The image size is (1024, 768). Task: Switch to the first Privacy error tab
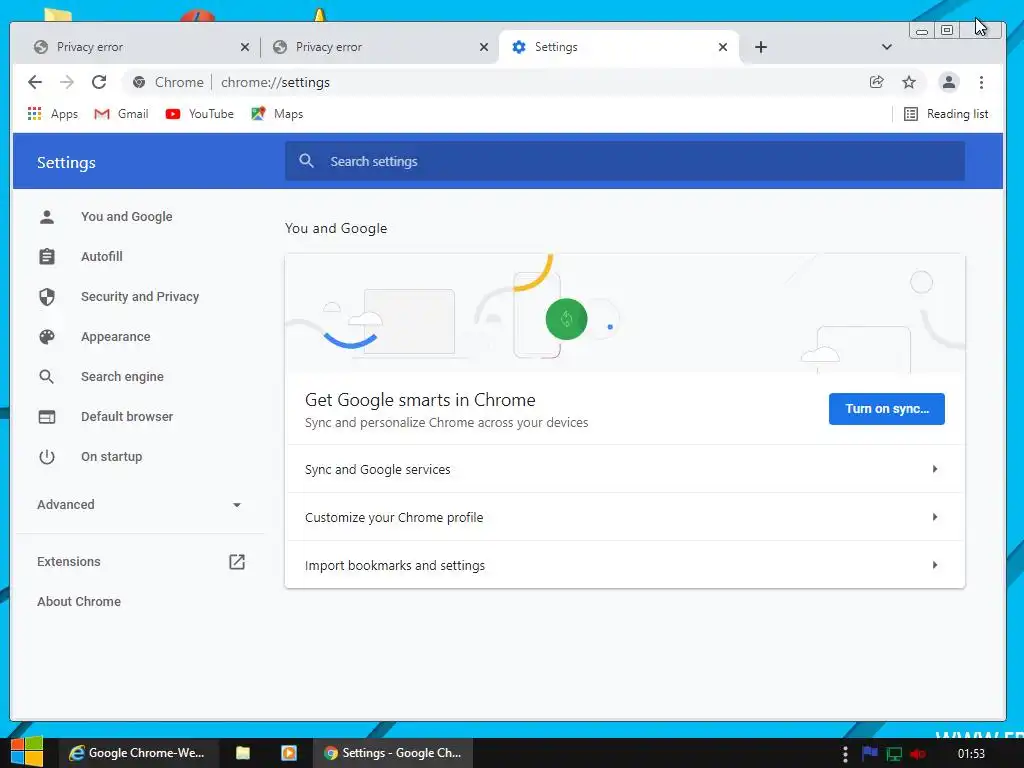pyautogui.click(x=140, y=47)
